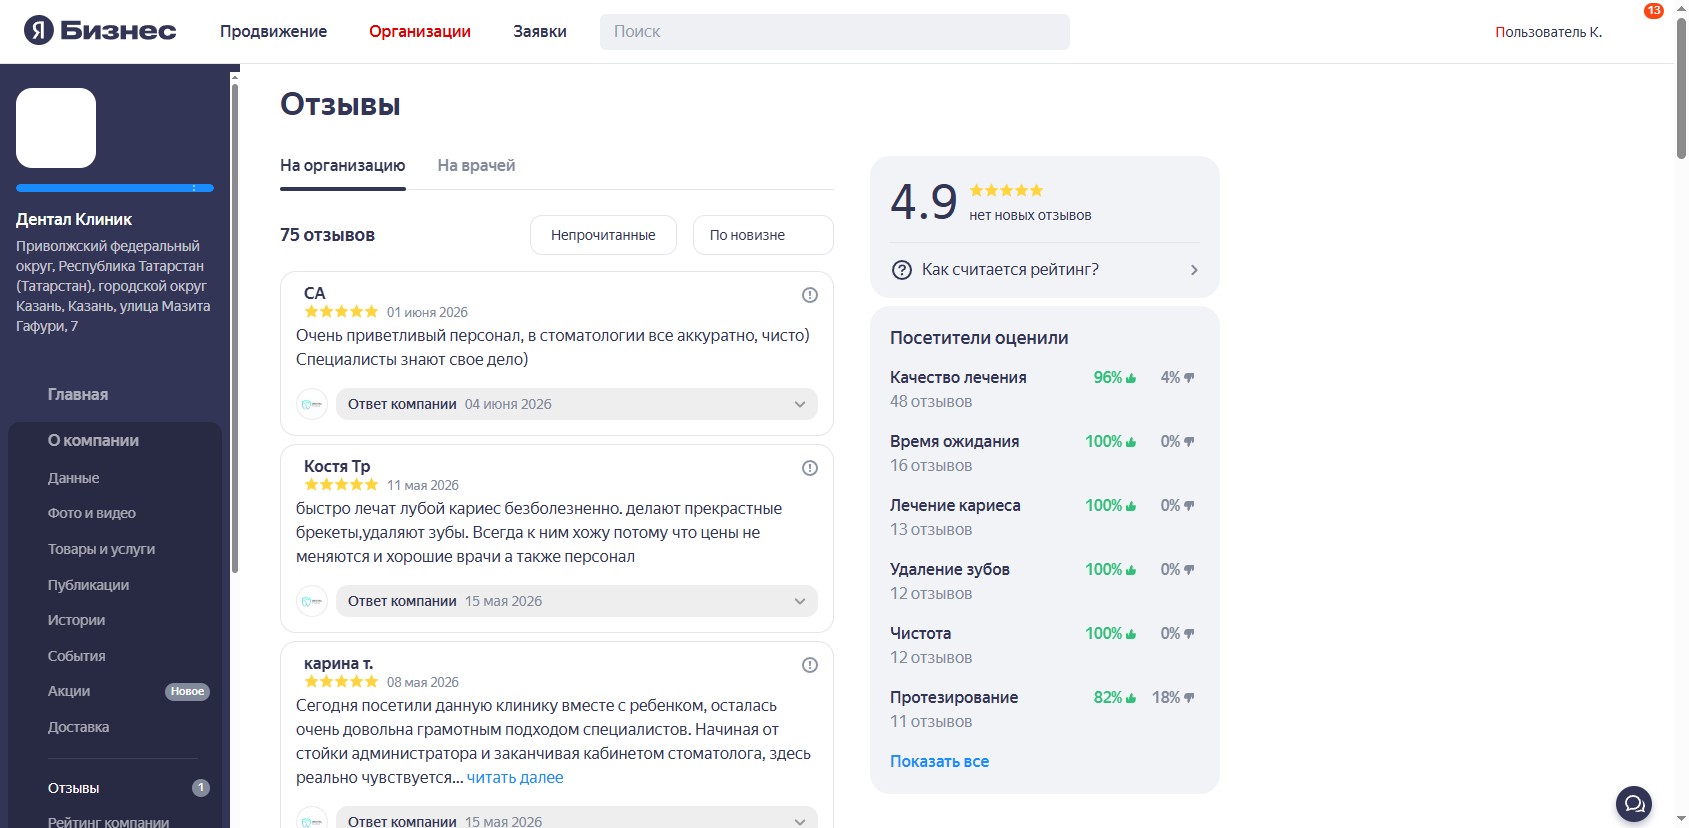Click Удаление зубов rating row label
The image size is (1689, 828).
click(x=950, y=570)
